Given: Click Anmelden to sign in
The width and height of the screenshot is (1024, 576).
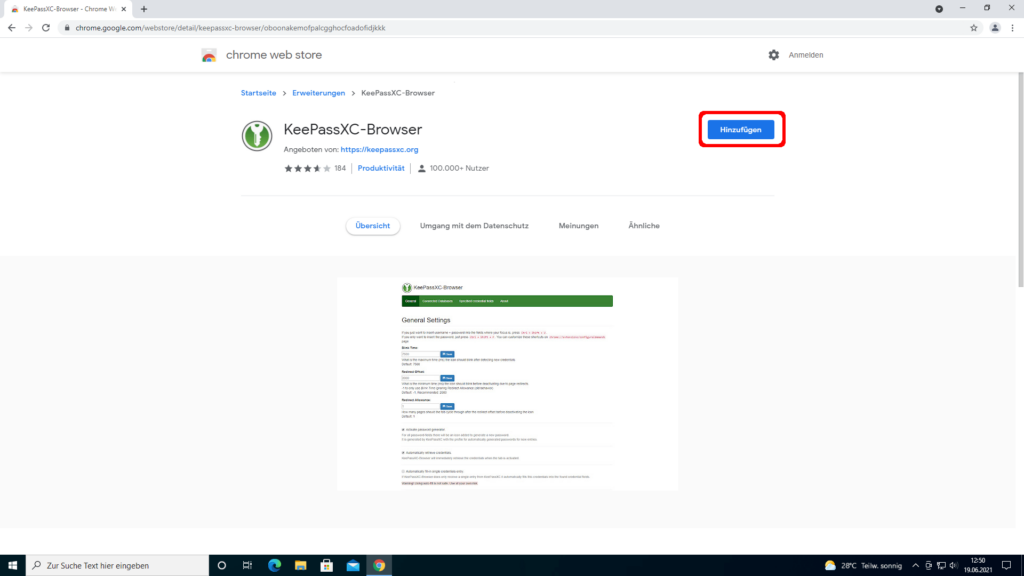Looking at the screenshot, I should pyautogui.click(x=806, y=55).
